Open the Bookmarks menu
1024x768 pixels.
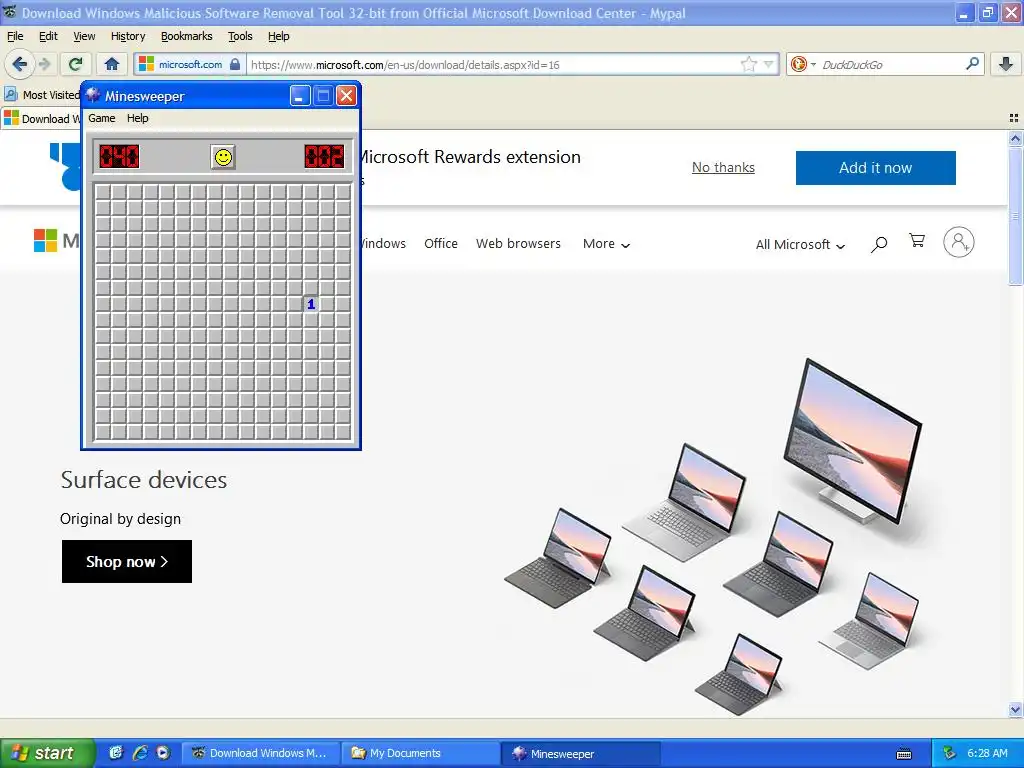(187, 36)
